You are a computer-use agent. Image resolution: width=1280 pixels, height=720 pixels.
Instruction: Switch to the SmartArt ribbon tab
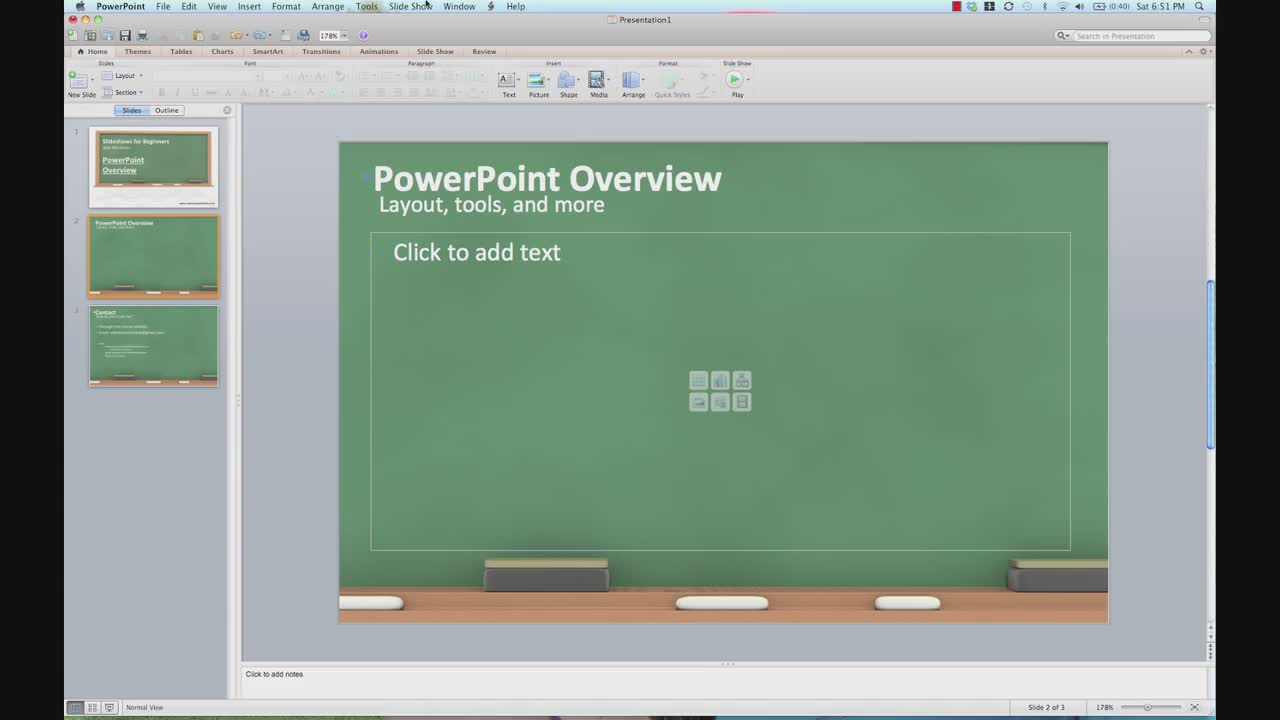[x=268, y=51]
